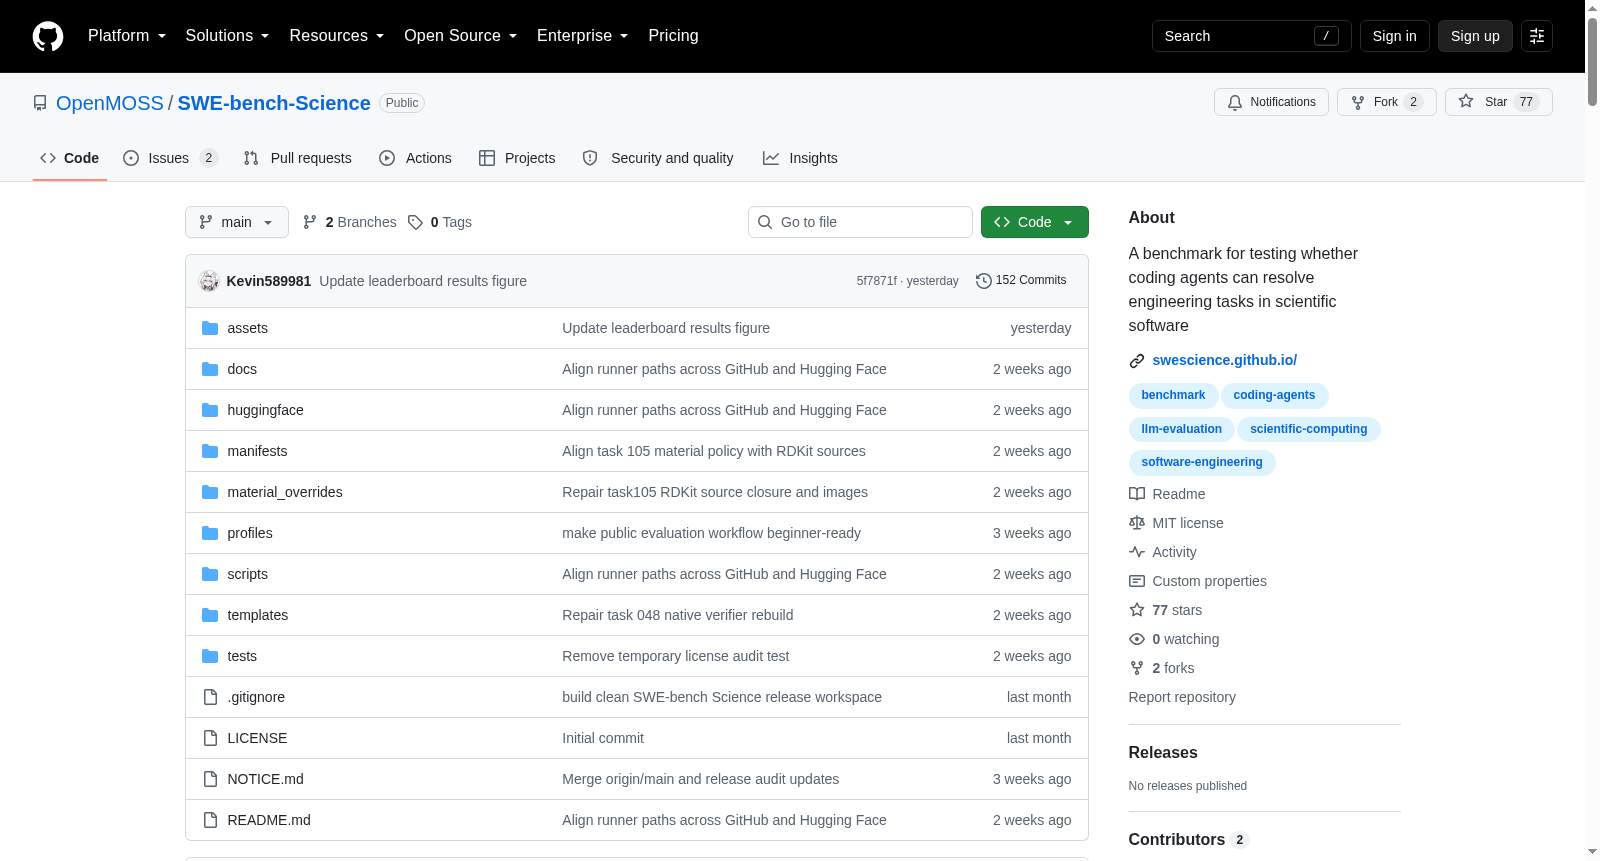
Task: Click the repository icon beside OpenMOSS
Action: click(40, 103)
